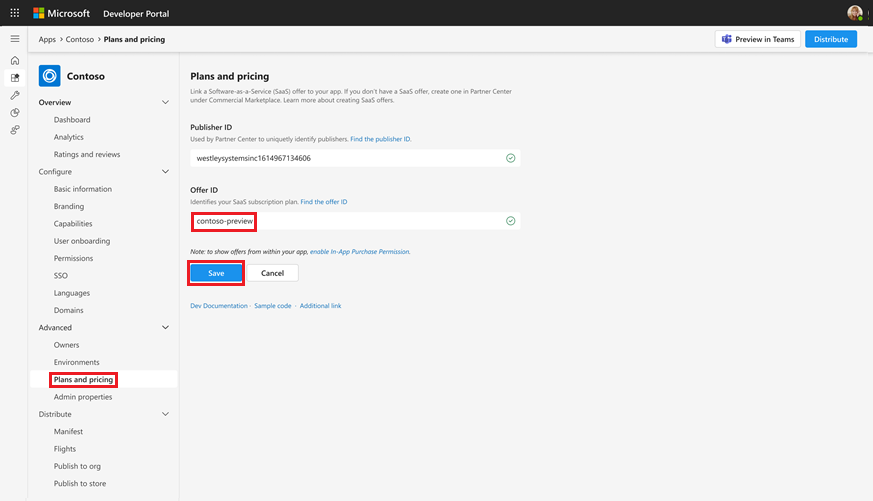Toggle the hamburger navigation menu
This screenshot has height=501, width=873.
point(15,39)
